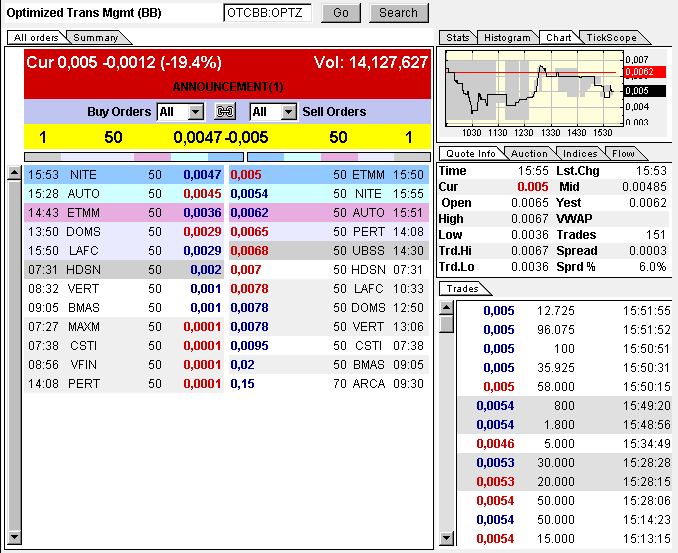678x553 pixels.
Task: Open the Auction tab
Action: [x=529, y=154]
